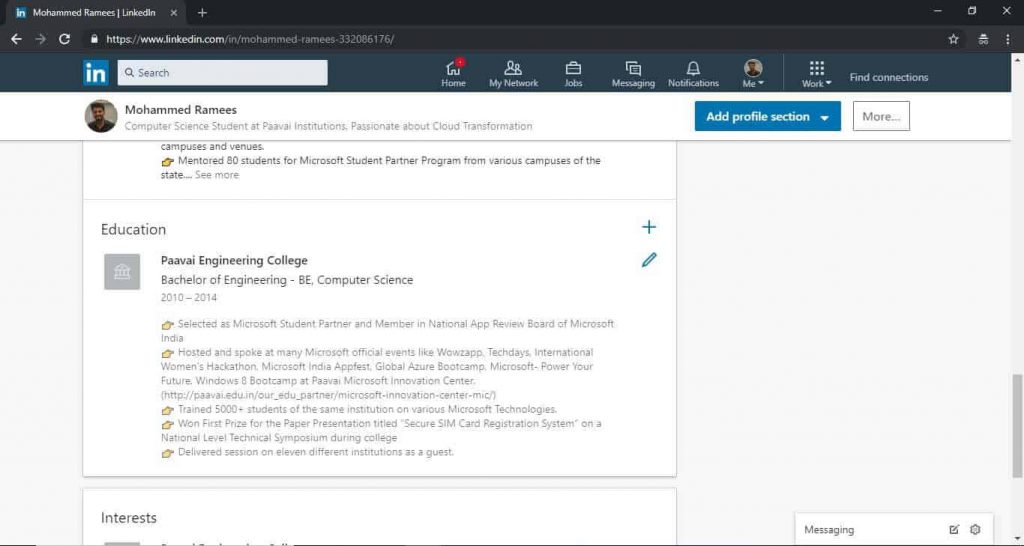Screen dimensions: 1024x546
Task: Click the Interests section heading
Action: [129, 518]
